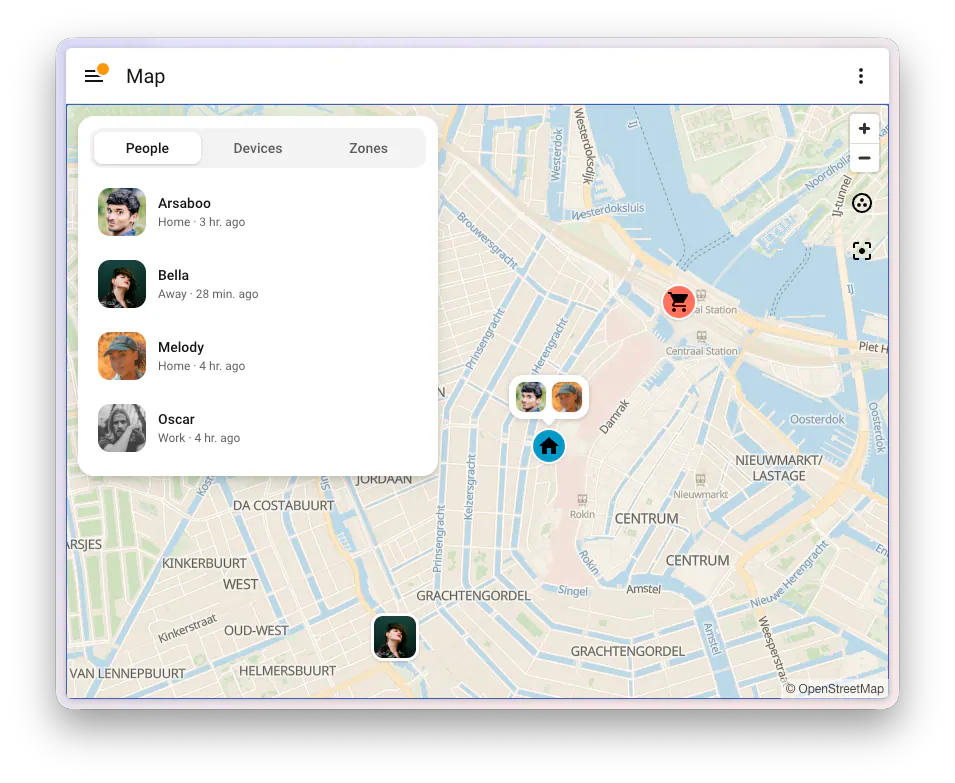The width and height of the screenshot is (955, 783).
Task: Select Oscar's avatar in the list
Action: click(x=122, y=428)
